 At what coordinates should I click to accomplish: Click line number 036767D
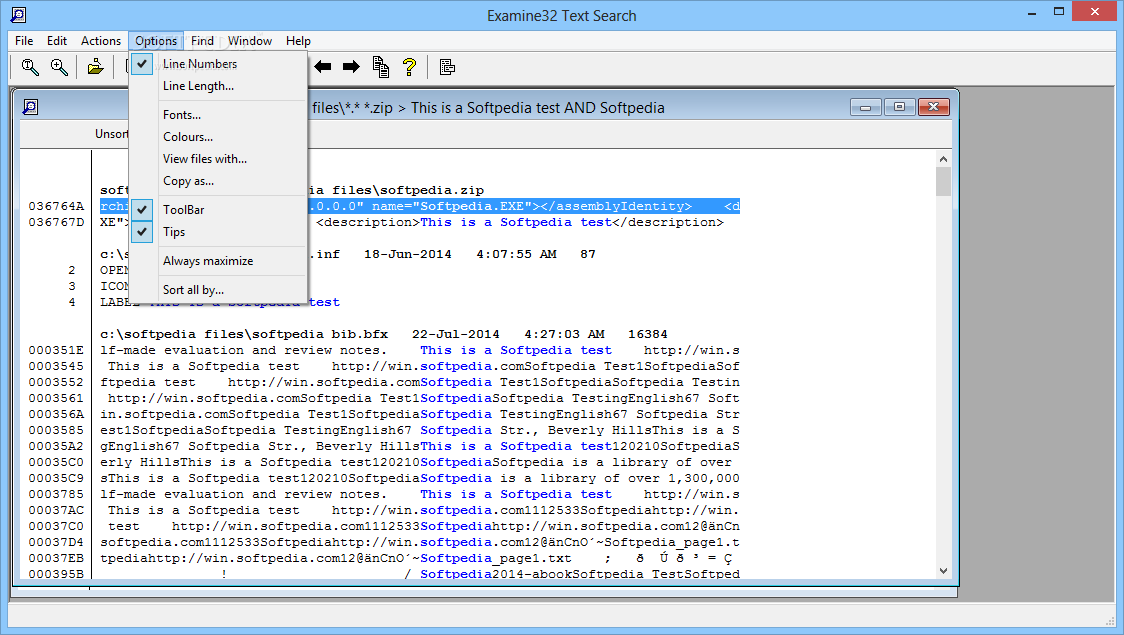point(56,222)
